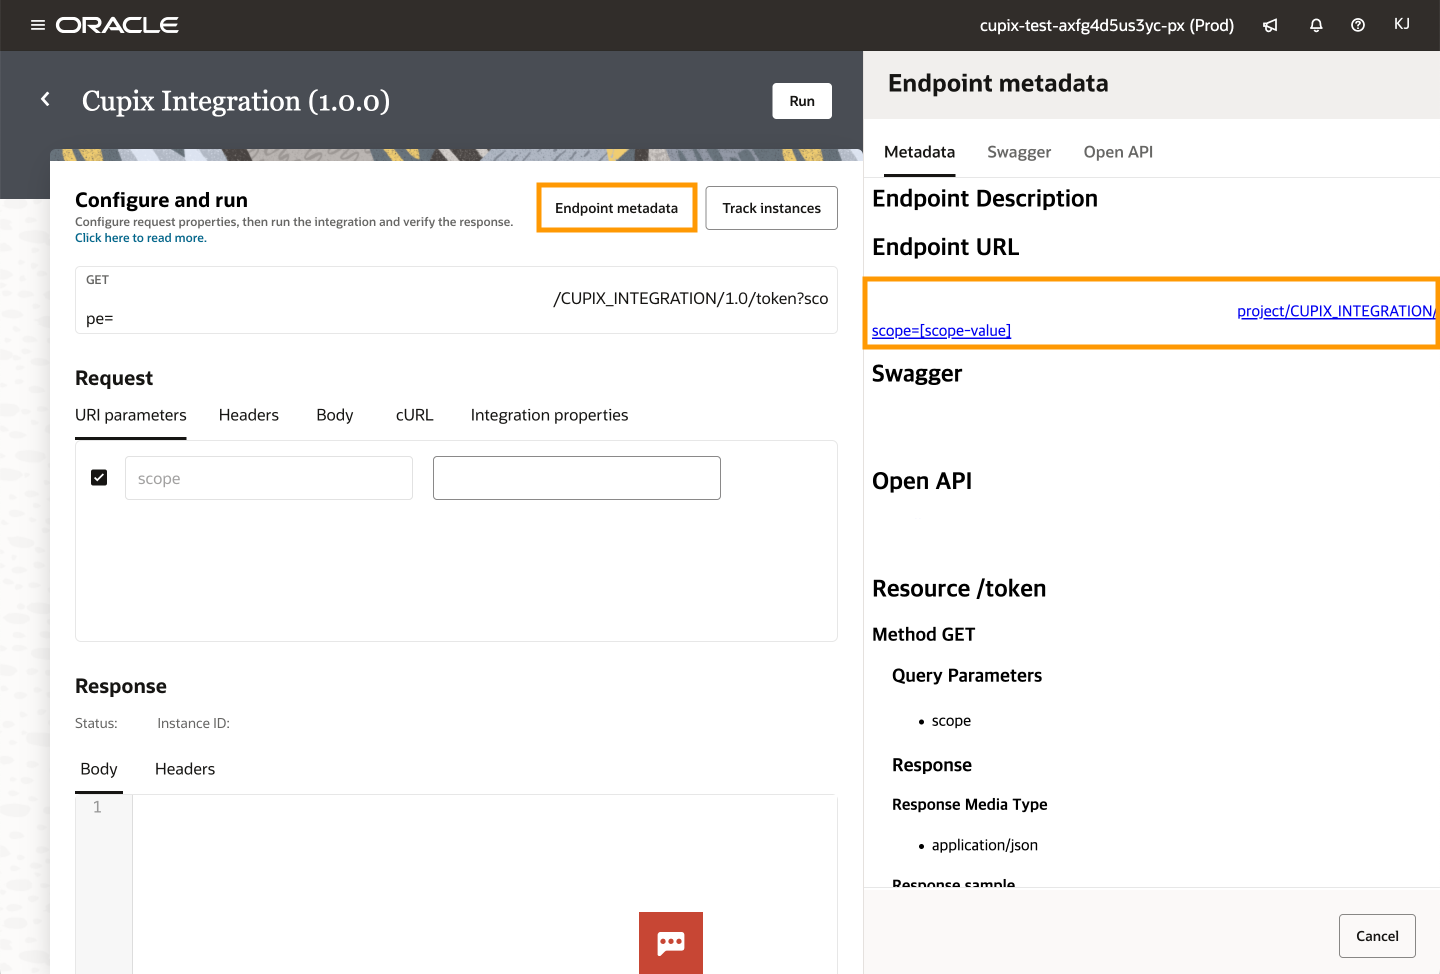The height and width of the screenshot is (974, 1440).
Task: Select the URI parameters tab
Action: pos(131,415)
